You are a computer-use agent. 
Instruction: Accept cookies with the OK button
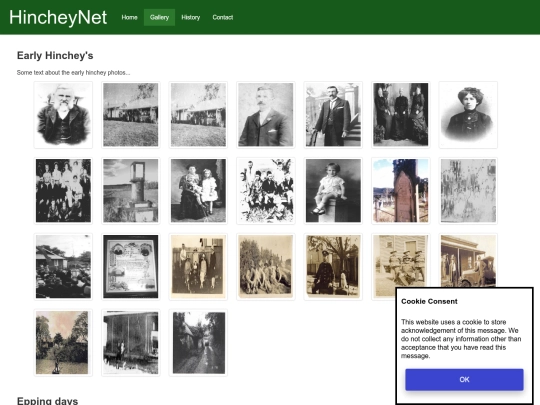[x=464, y=379]
